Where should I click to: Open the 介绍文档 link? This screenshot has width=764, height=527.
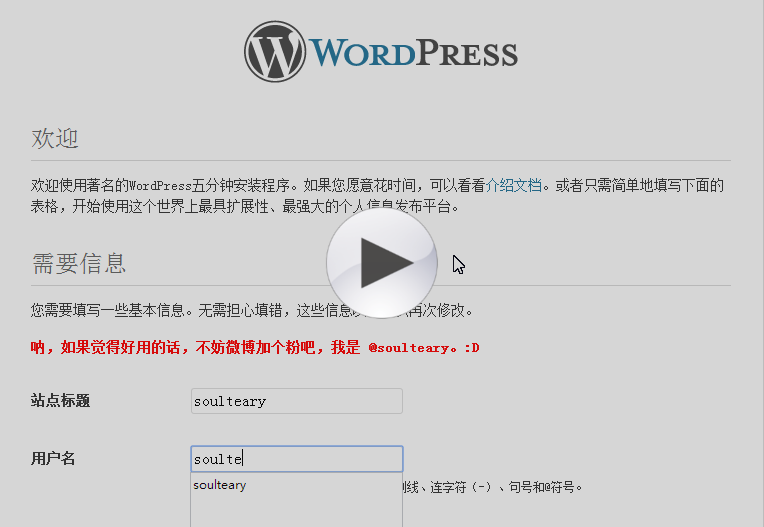[x=514, y=186]
